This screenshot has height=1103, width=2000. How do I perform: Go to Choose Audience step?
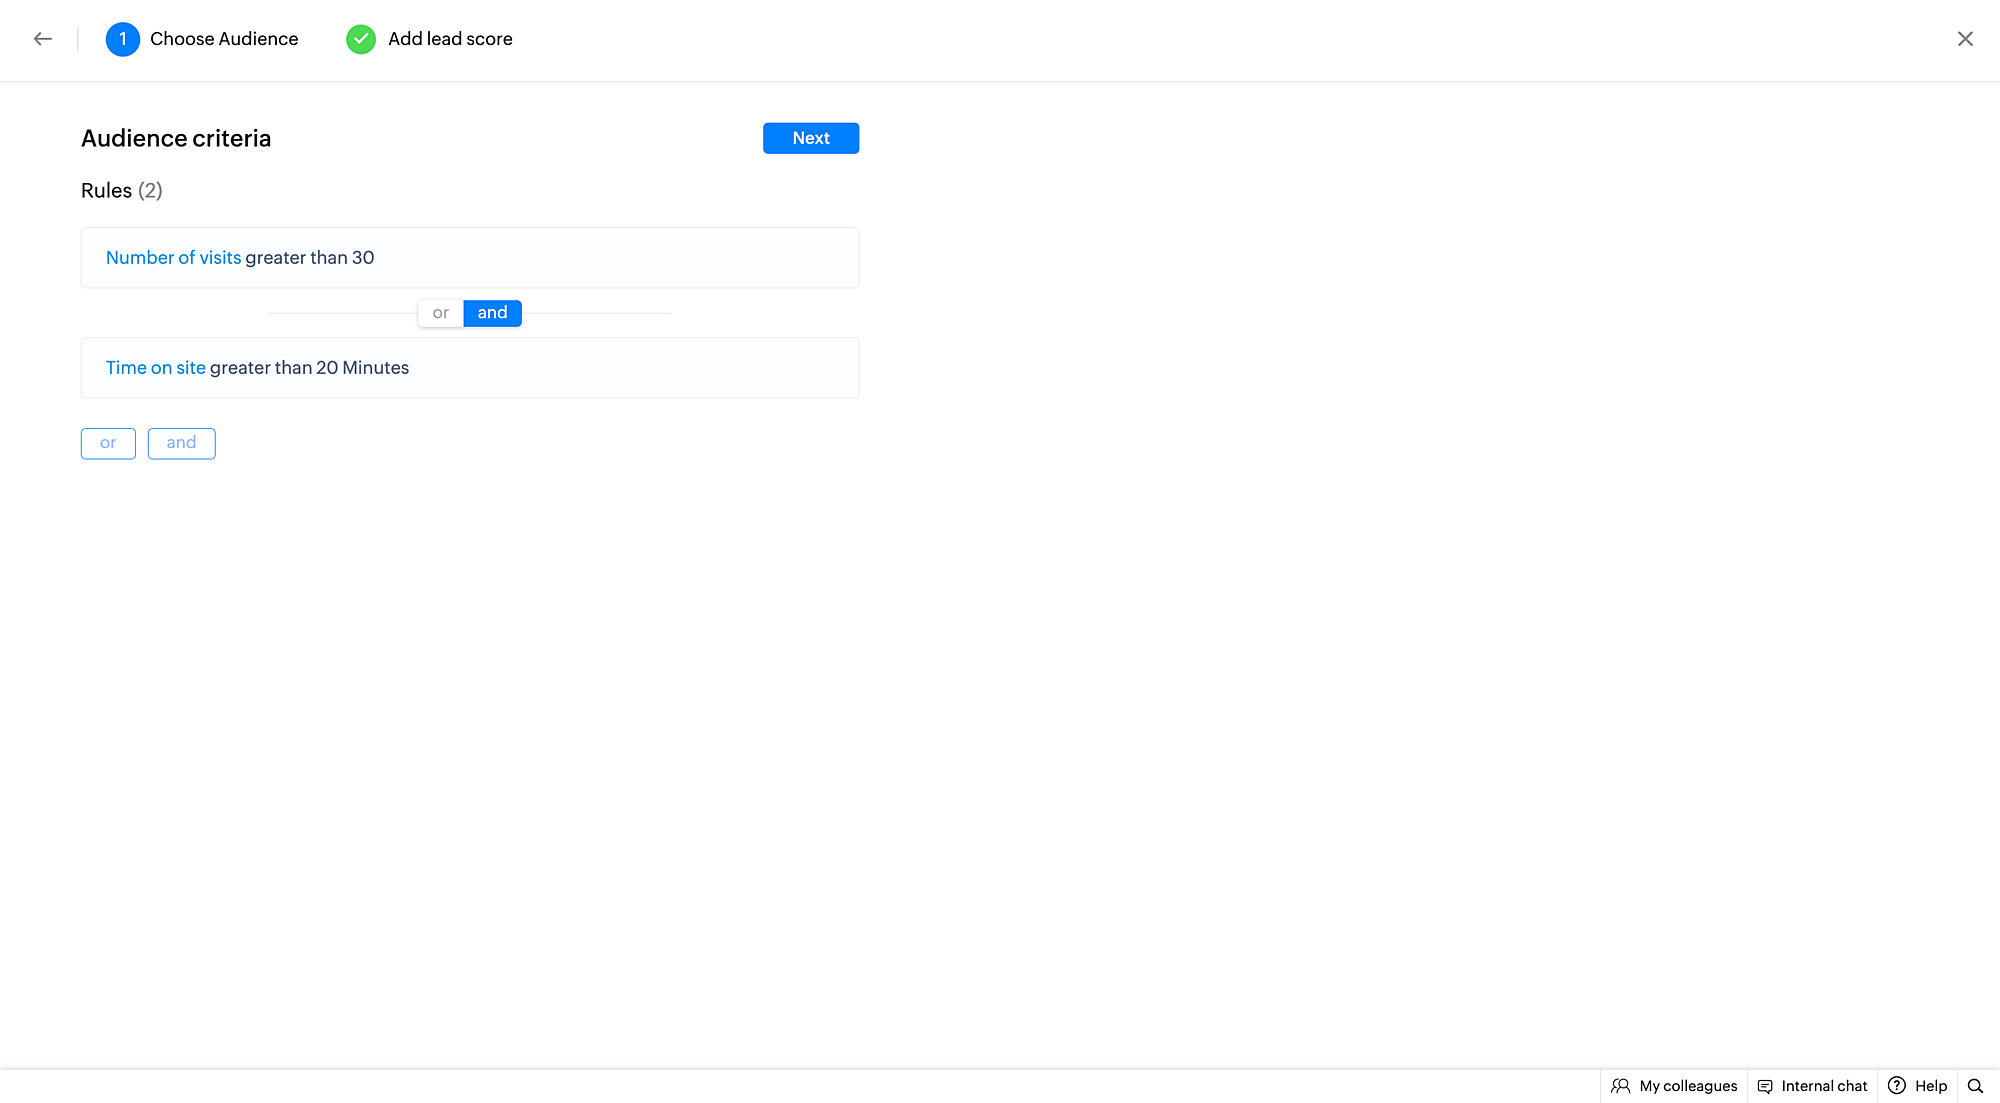[x=224, y=39]
